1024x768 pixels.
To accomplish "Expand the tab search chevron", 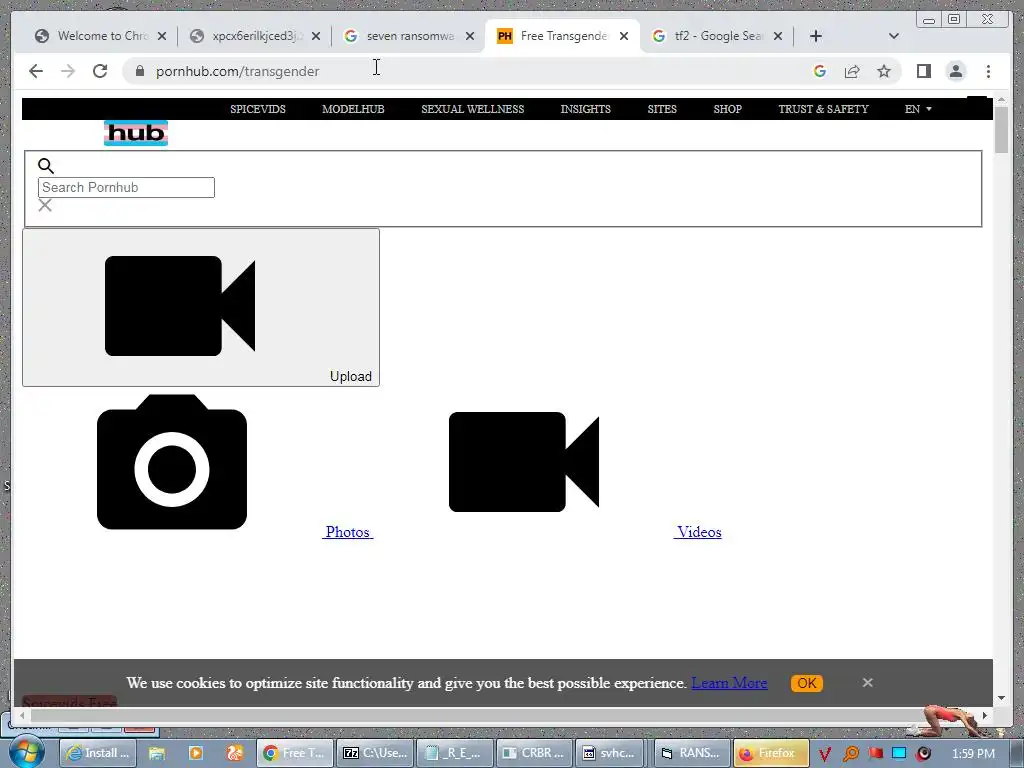I will tap(893, 36).
